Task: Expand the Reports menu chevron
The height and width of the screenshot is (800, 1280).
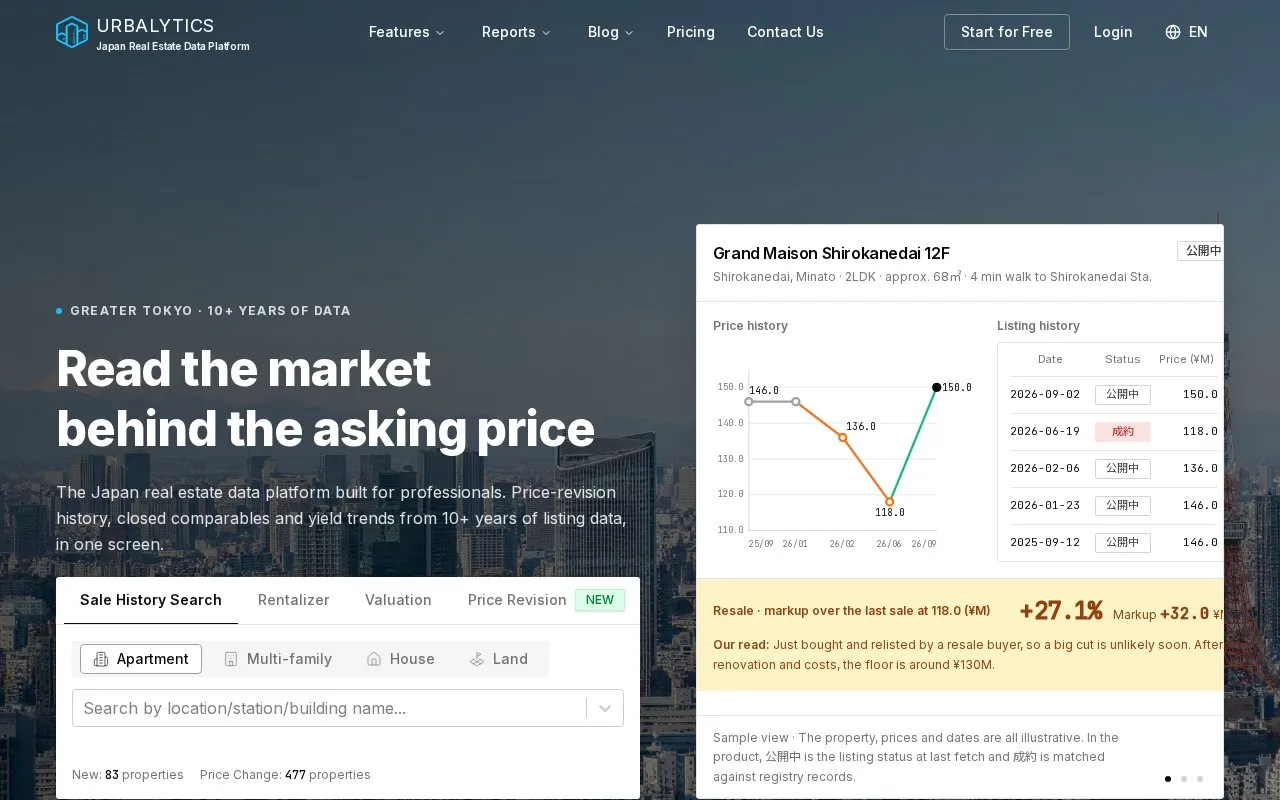Action: [546, 33]
